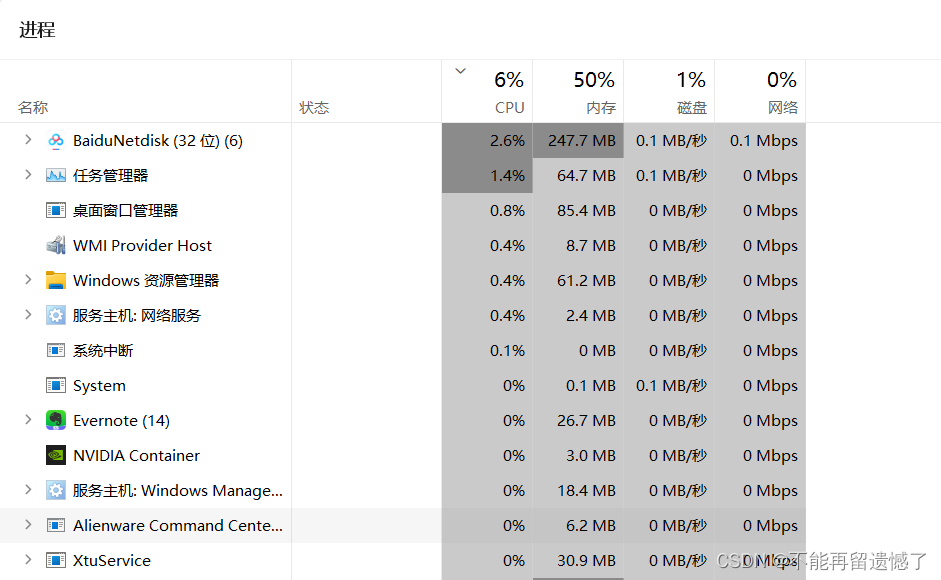Image resolution: width=941 pixels, height=580 pixels.
Task: Click the WMI Provider Host icon
Action: pyautogui.click(x=56, y=246)
